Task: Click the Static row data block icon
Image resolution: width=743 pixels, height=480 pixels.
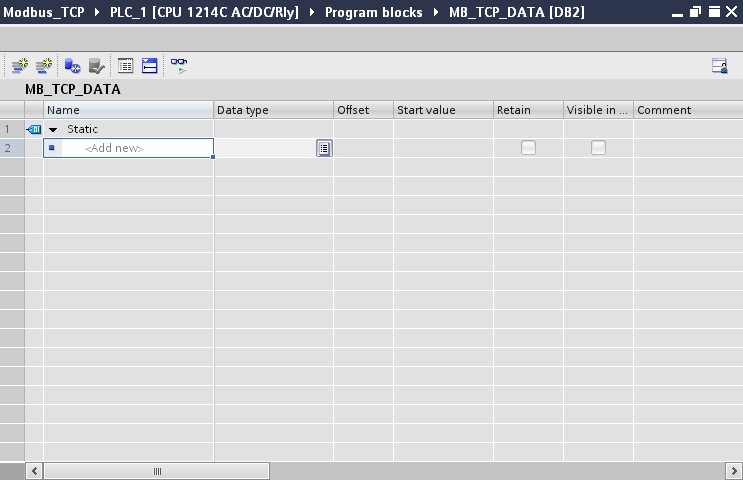Action: [x=34, y=129]
